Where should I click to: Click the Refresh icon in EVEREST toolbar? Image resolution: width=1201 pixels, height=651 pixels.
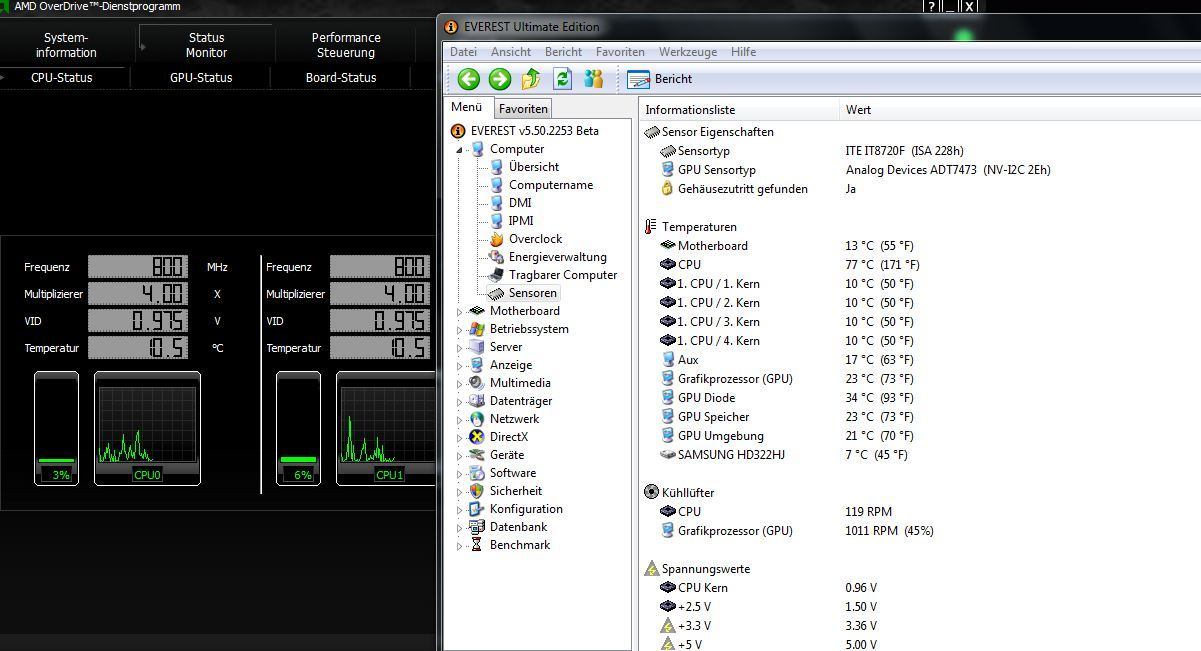pyautogui.click(x=563, y=79)
